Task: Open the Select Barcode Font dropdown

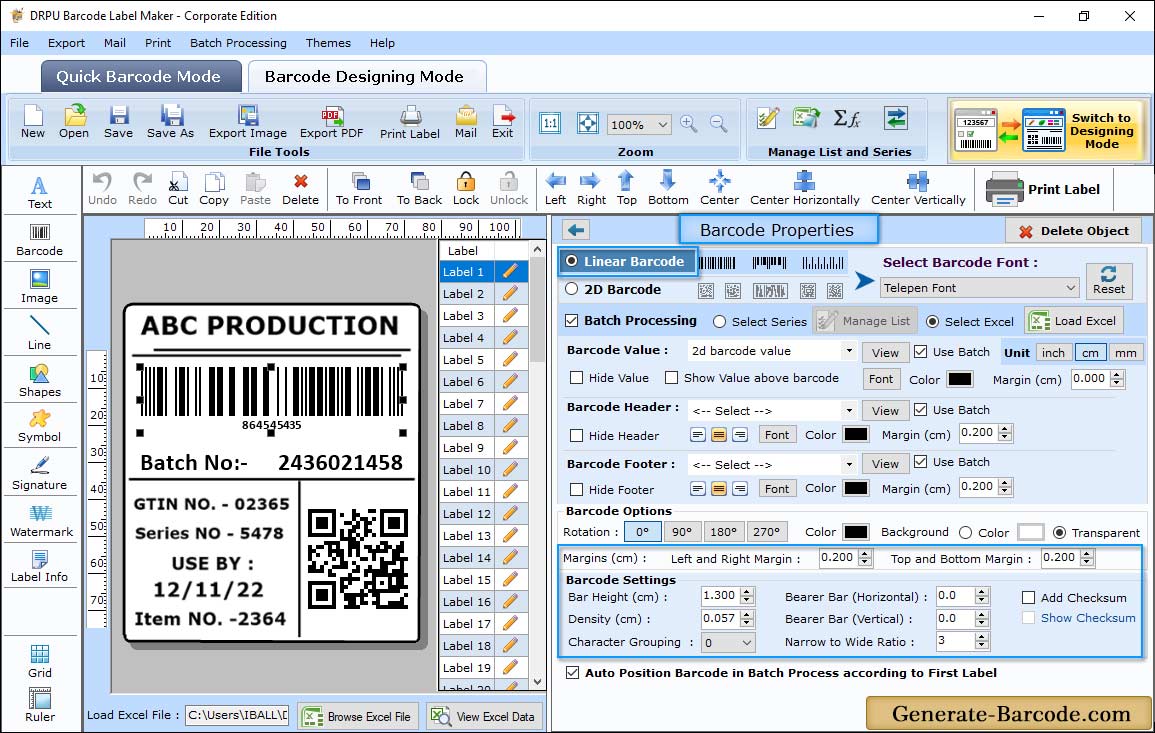Action: 979,288
